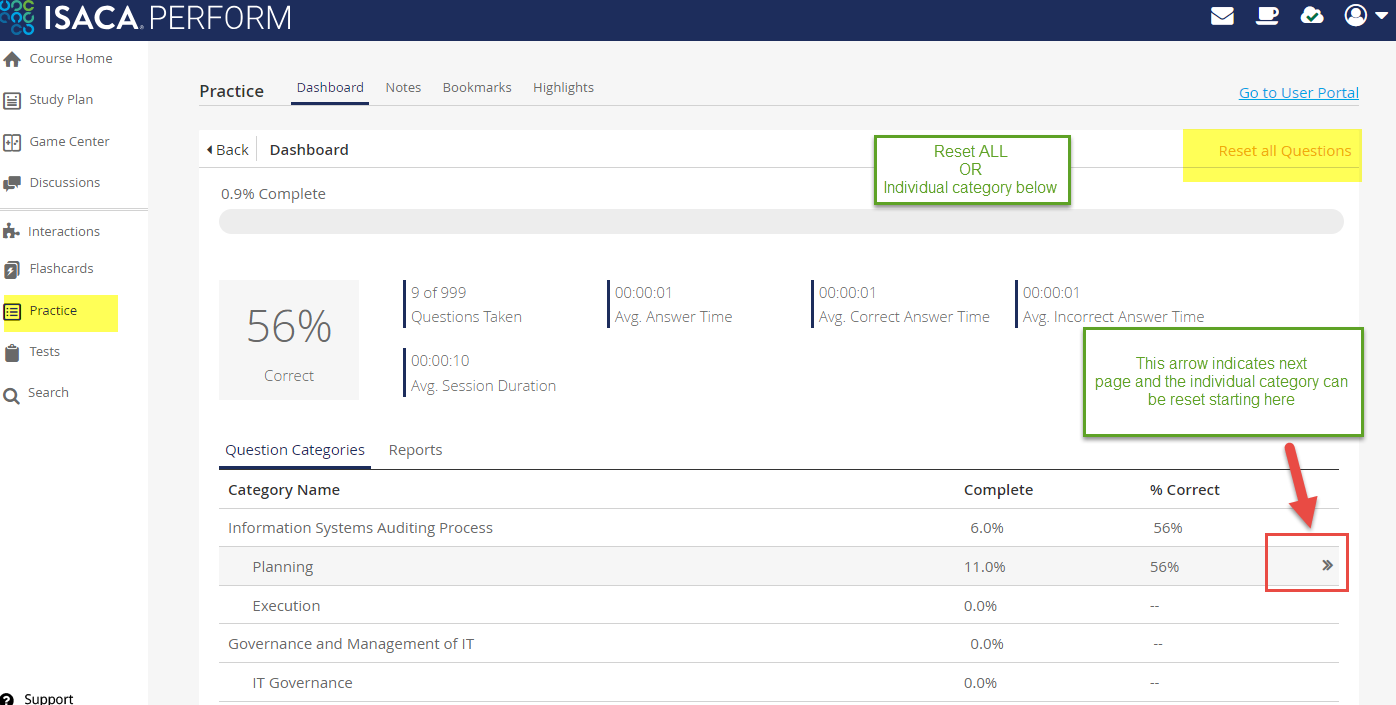
Task: Click the Search magnifier in sidebar
Action: [x=12, y=395]
